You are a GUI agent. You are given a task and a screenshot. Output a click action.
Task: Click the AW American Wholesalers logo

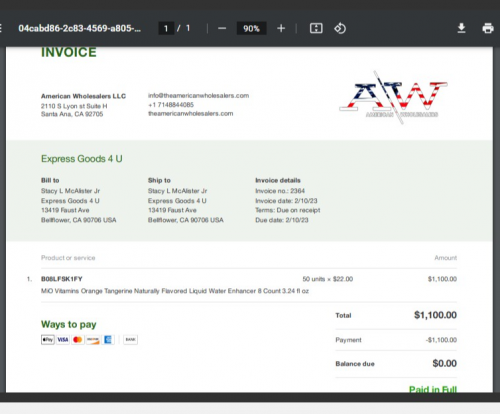click(393, 97)
